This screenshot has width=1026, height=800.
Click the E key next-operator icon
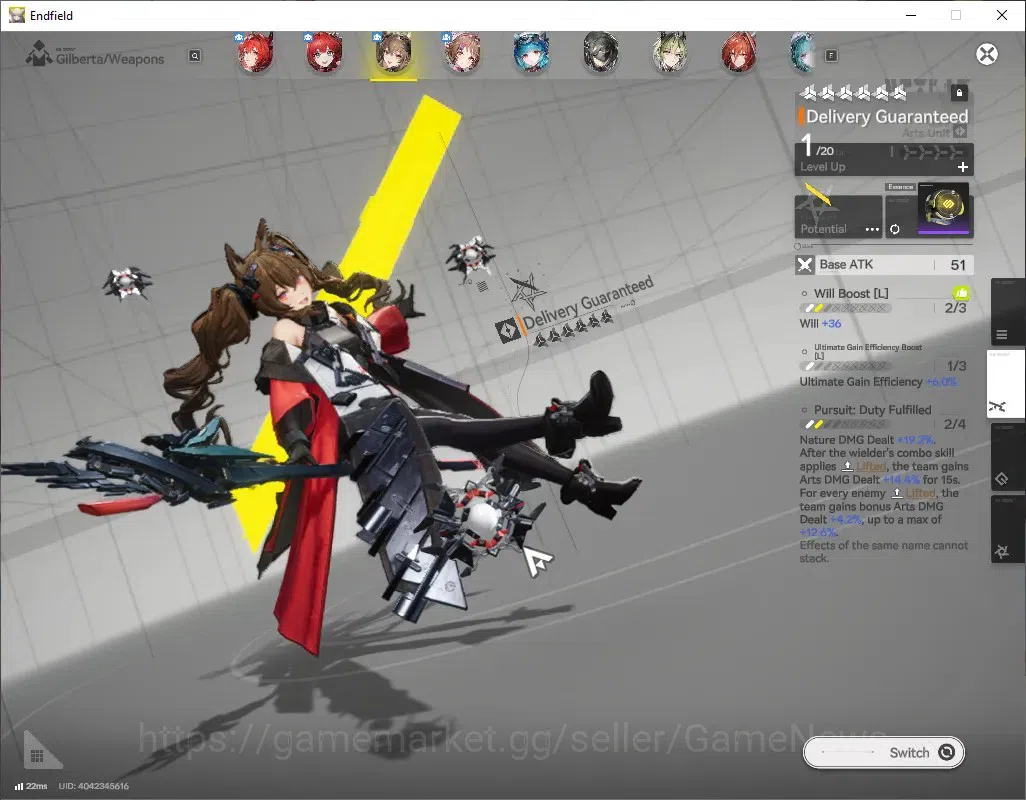point(831,56)
